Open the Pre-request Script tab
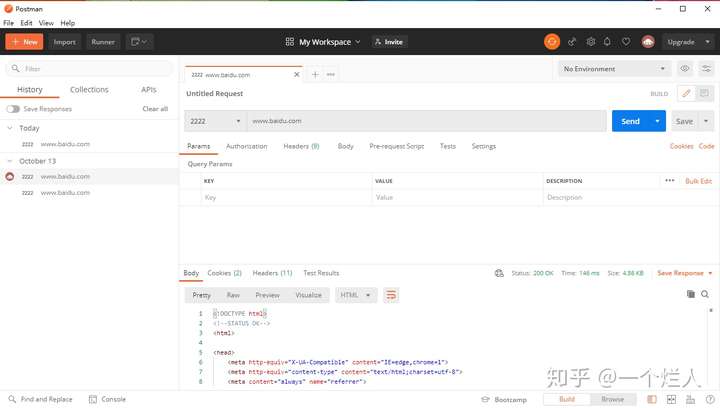720x408 pixels. coord(397,146)
